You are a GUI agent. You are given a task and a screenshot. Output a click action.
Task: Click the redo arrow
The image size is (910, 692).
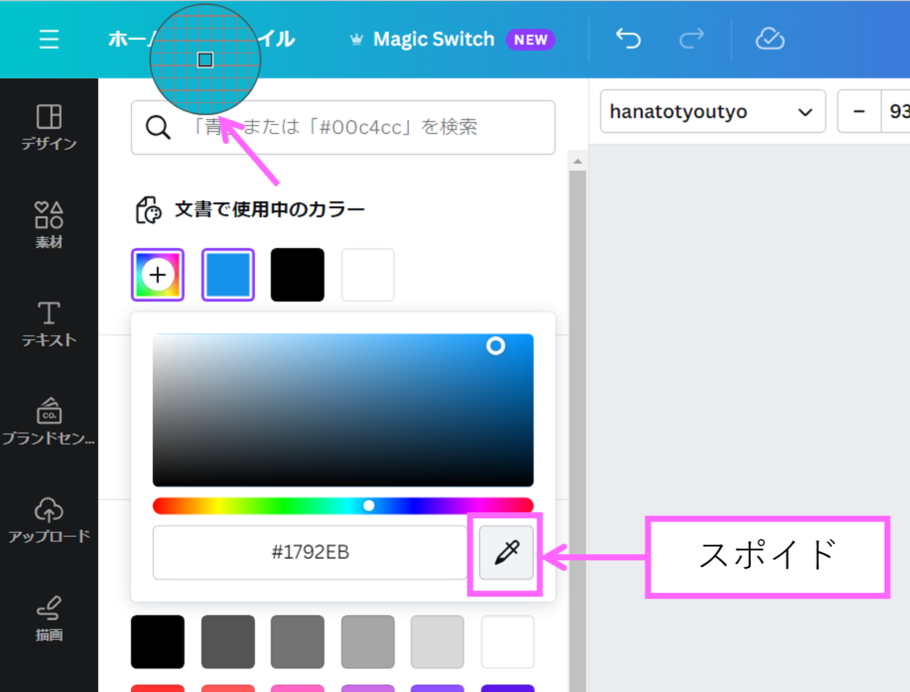pos(691,39)
